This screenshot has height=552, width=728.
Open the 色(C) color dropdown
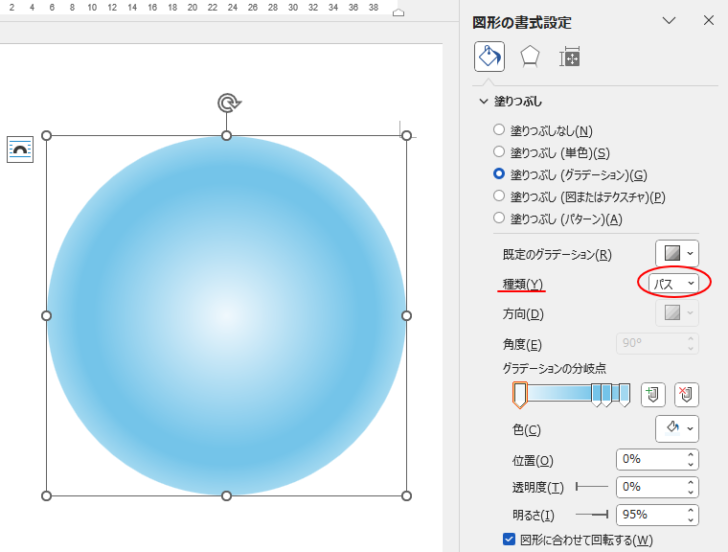pos(677,429)
